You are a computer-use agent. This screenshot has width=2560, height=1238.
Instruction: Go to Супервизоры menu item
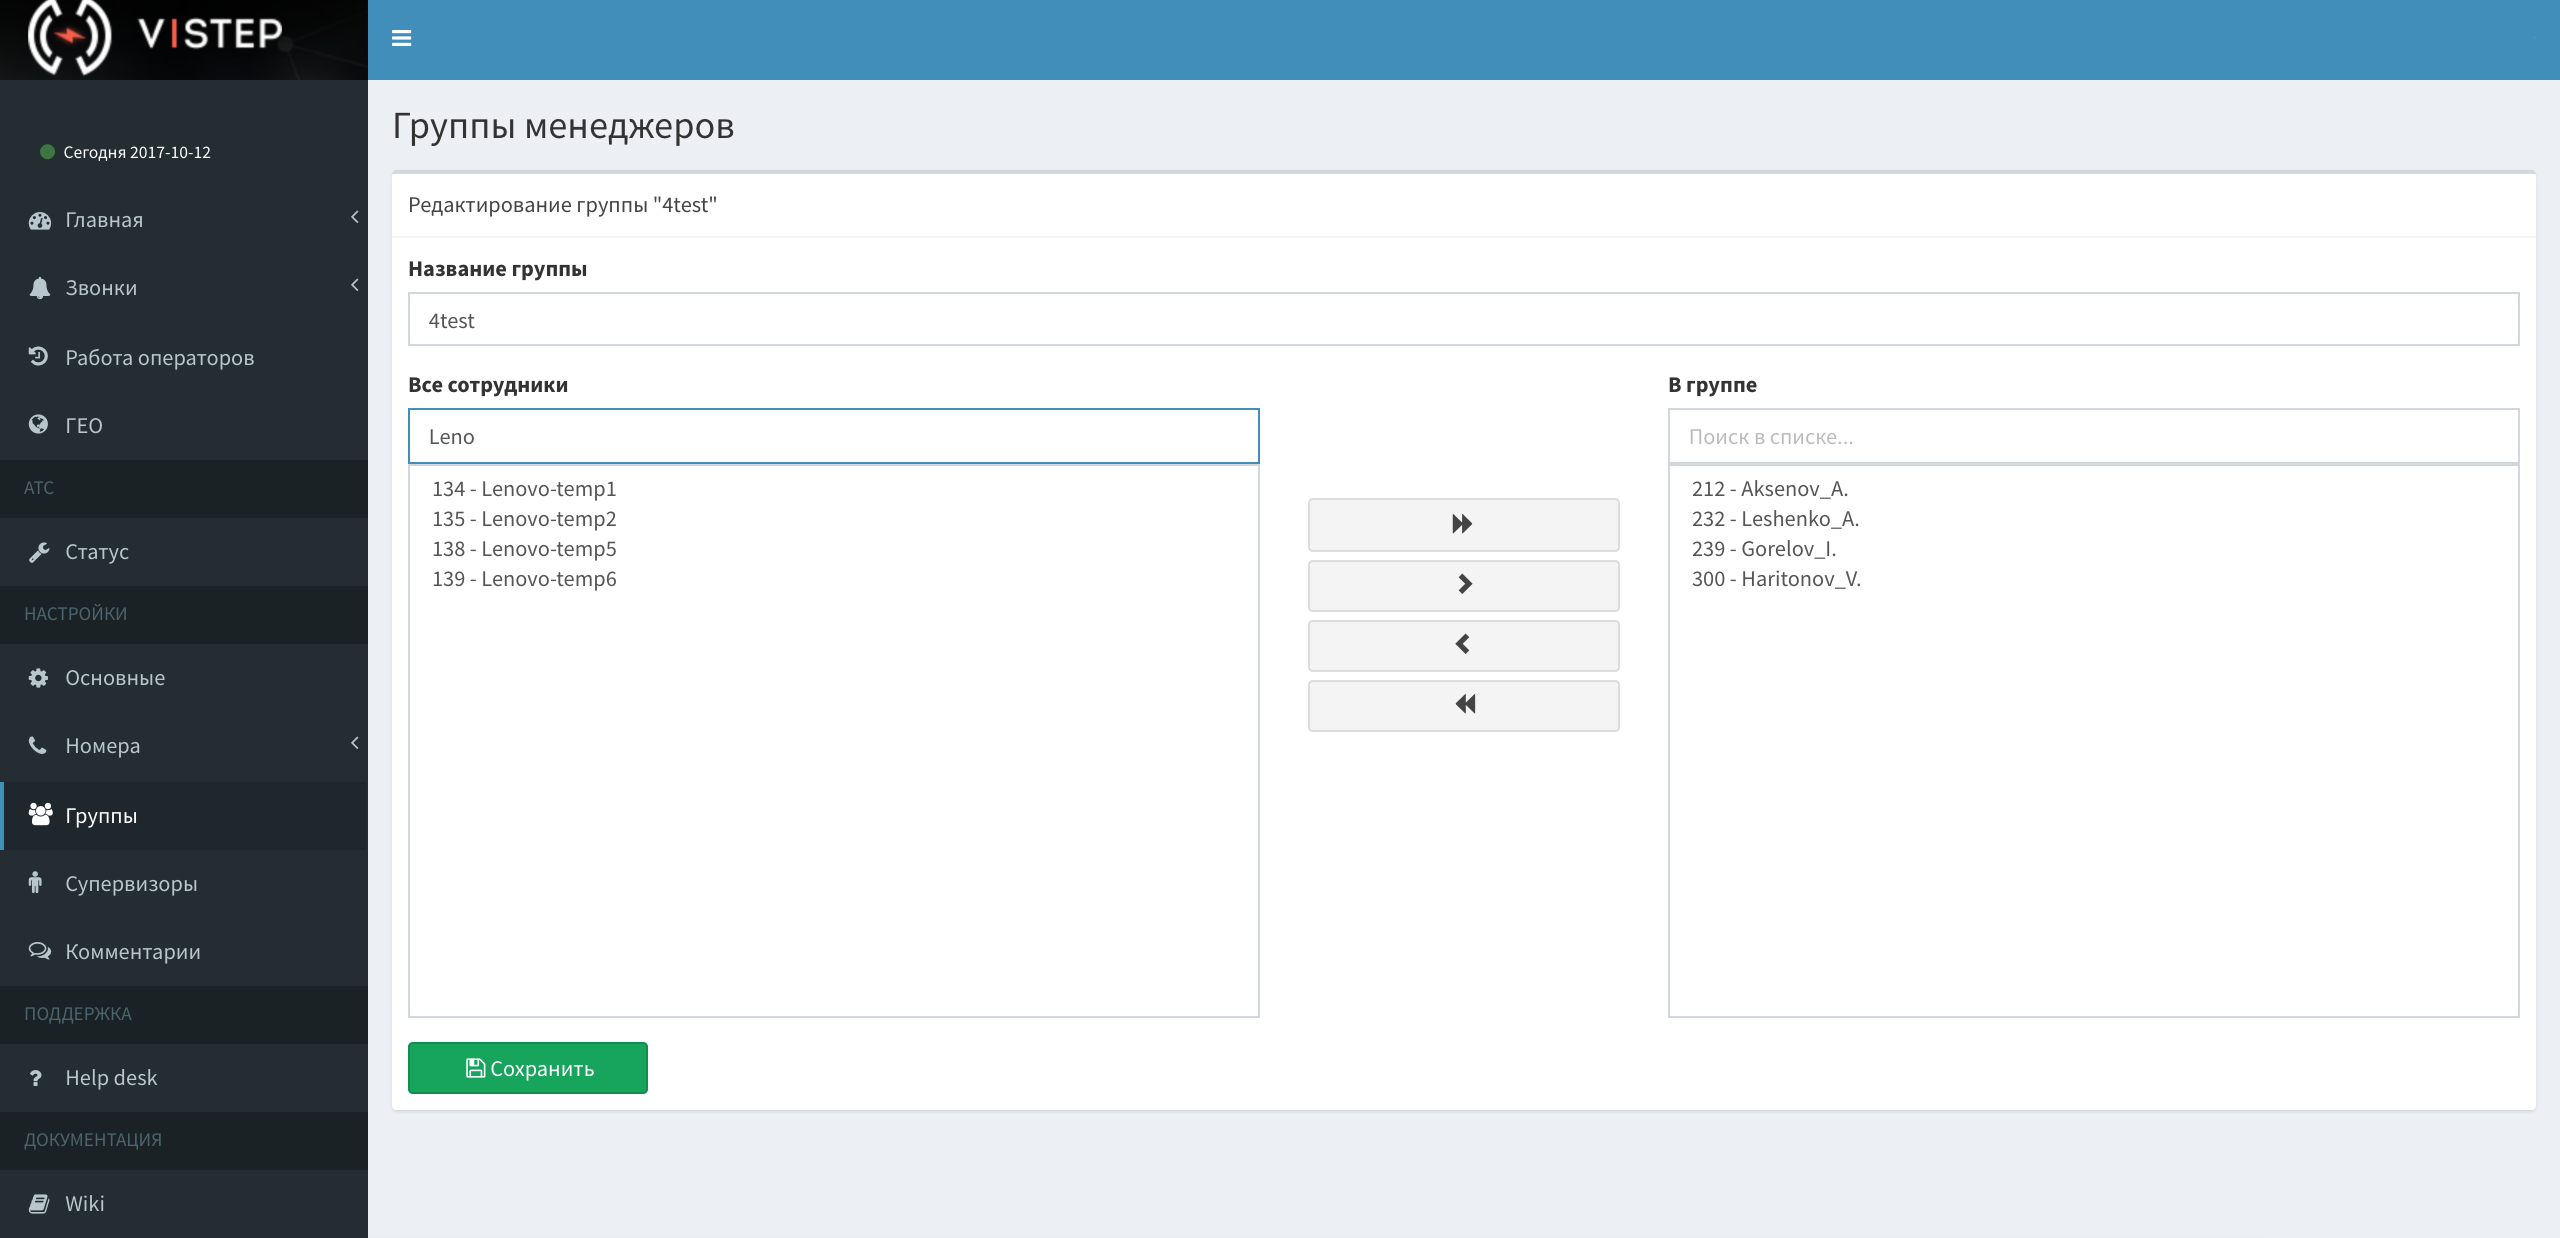click(130, 884)
